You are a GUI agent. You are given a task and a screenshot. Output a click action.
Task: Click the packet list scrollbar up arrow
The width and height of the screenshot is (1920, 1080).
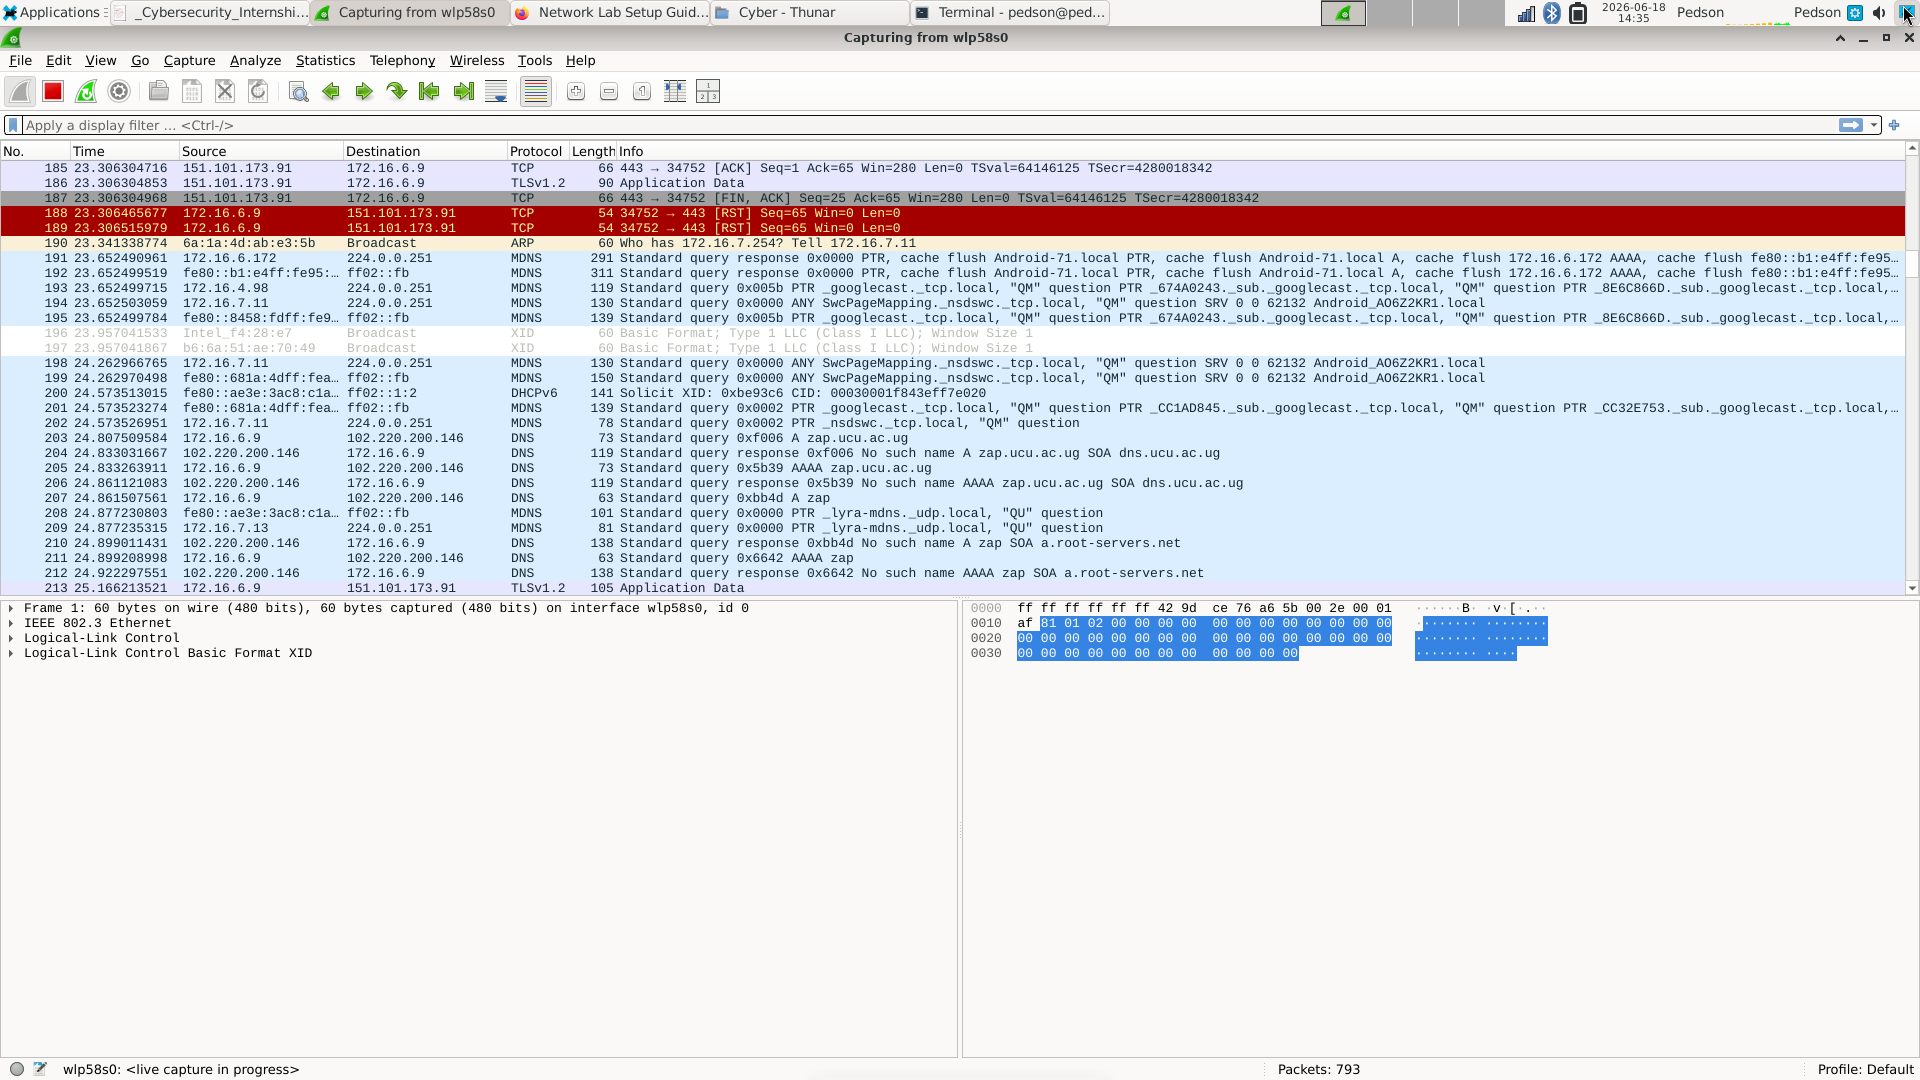tap(1912, 148)
